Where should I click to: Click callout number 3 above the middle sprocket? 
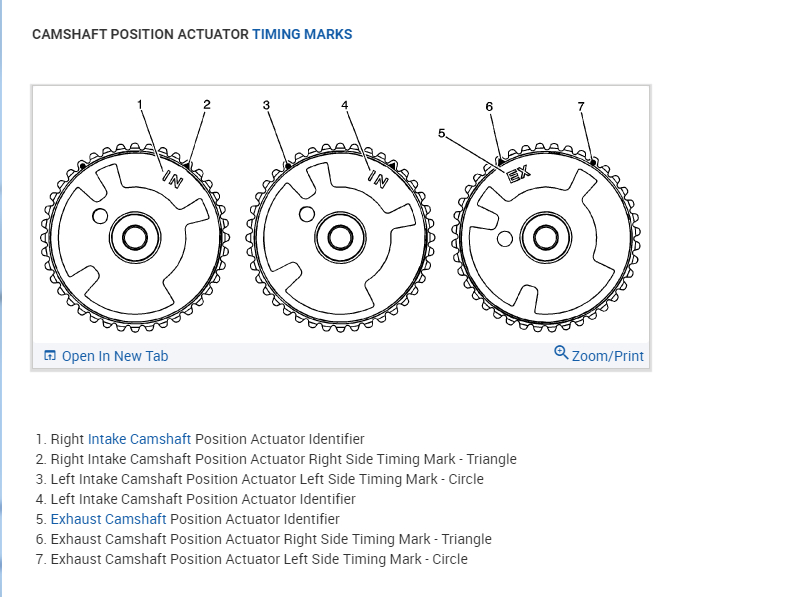click(267, 104)
